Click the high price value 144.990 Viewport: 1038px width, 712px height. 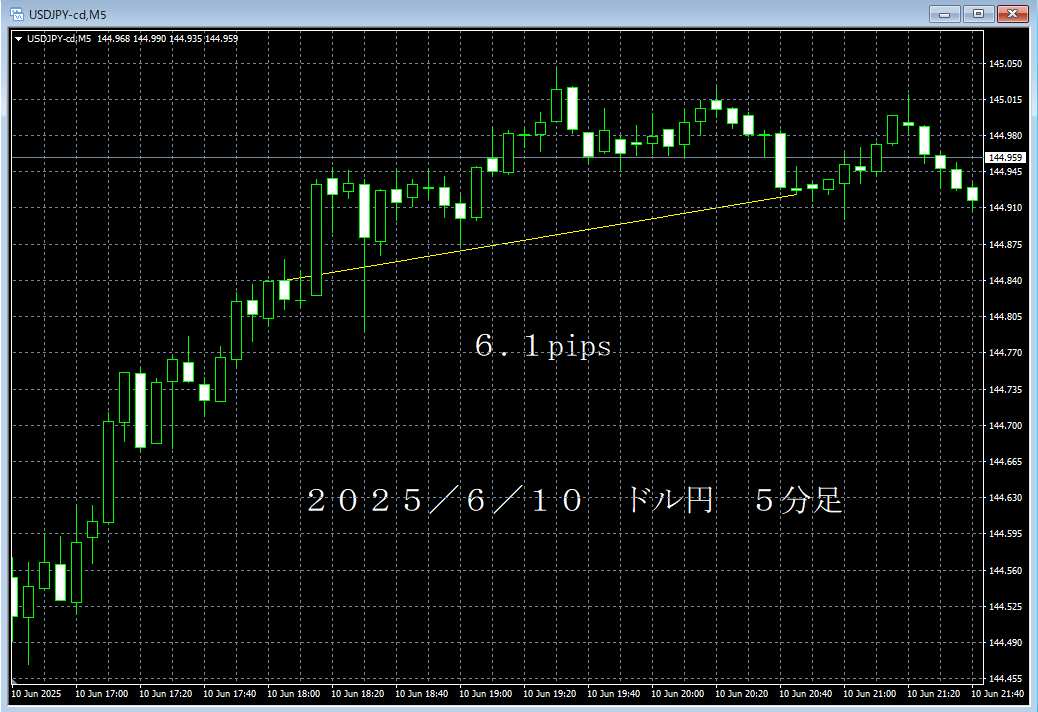148,38
